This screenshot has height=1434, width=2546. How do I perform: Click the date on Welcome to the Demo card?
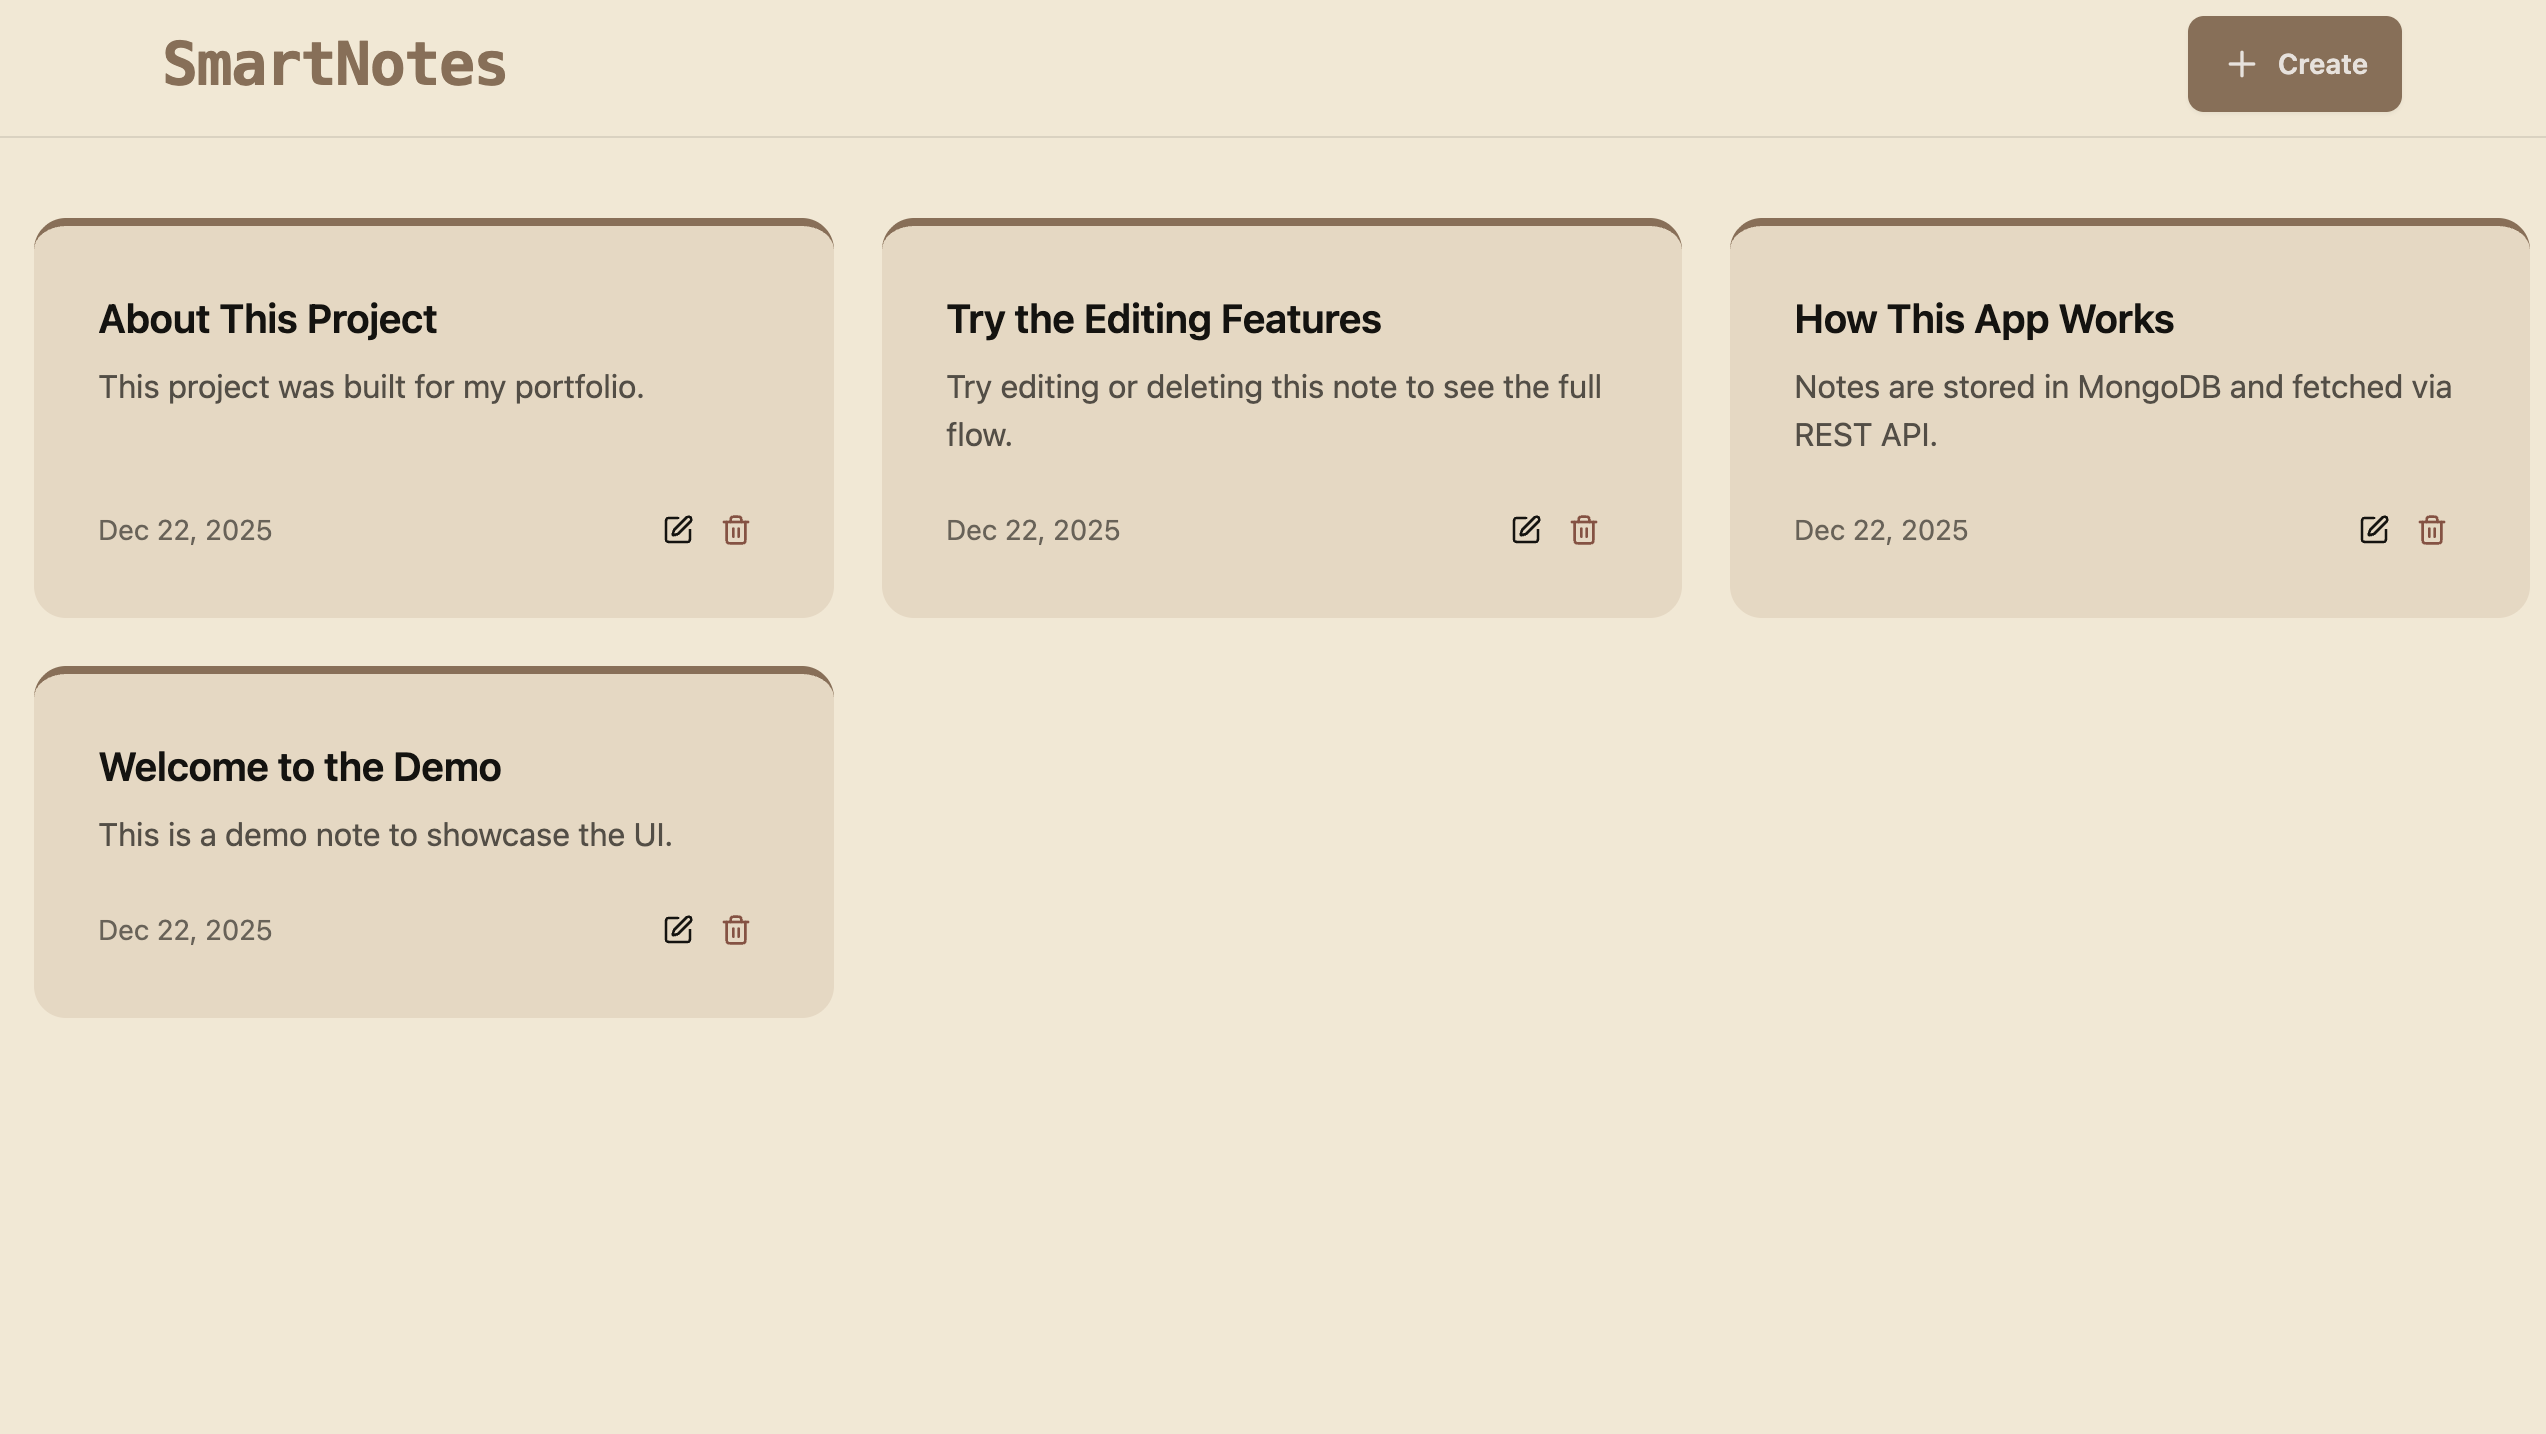pyautogui.click(x=185, y=930)
